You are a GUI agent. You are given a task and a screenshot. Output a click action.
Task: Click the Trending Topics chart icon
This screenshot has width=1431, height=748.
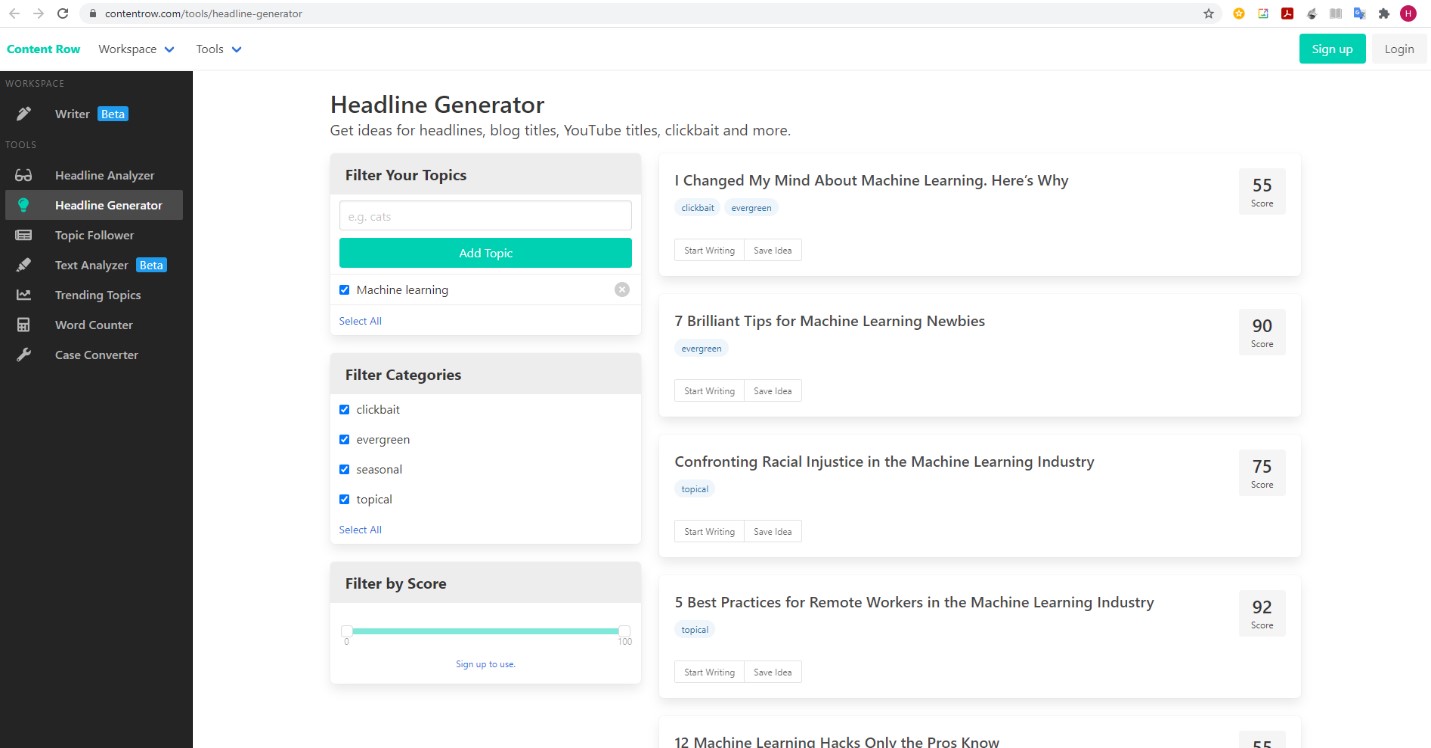point(23,295)
